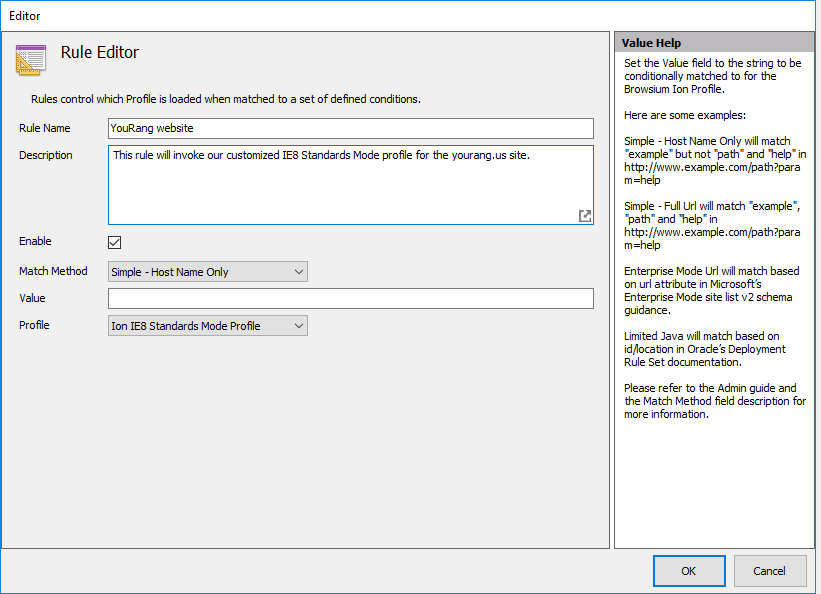Viewport: 821px width, 594px height.
Task: Click the empty Value input field
Action: tap(350, 299)
